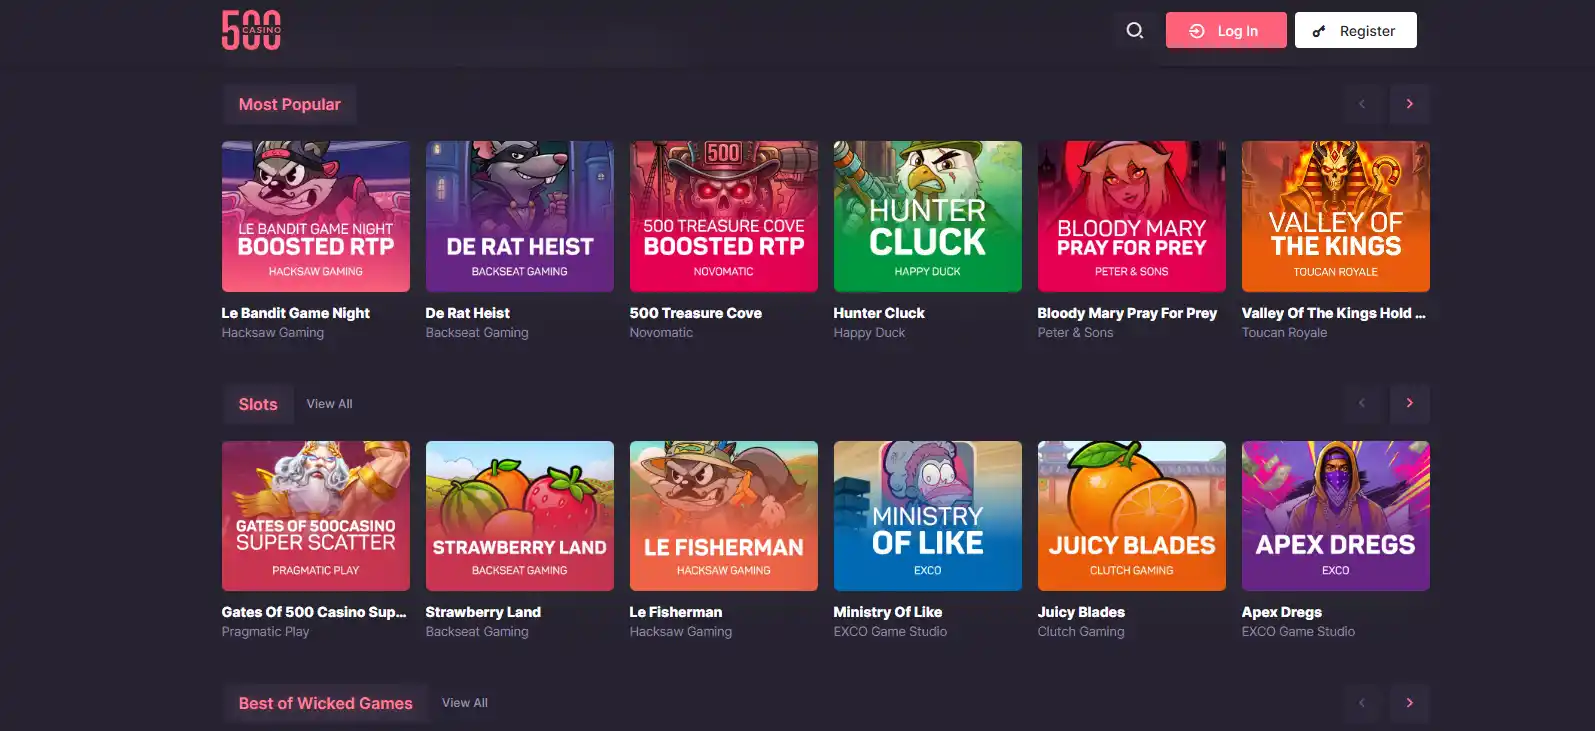Click the Toucan Royale provider text
Image resolution: width=1595 pixels, height=731 pixels.
pos(1284,333)
